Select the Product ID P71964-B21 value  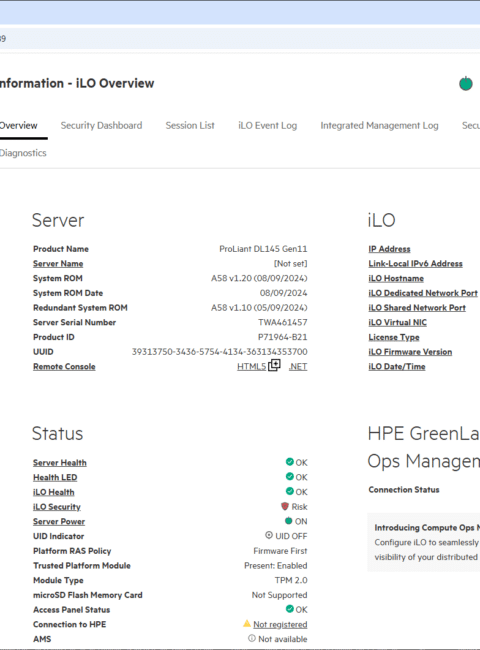[x=283, y=337]
